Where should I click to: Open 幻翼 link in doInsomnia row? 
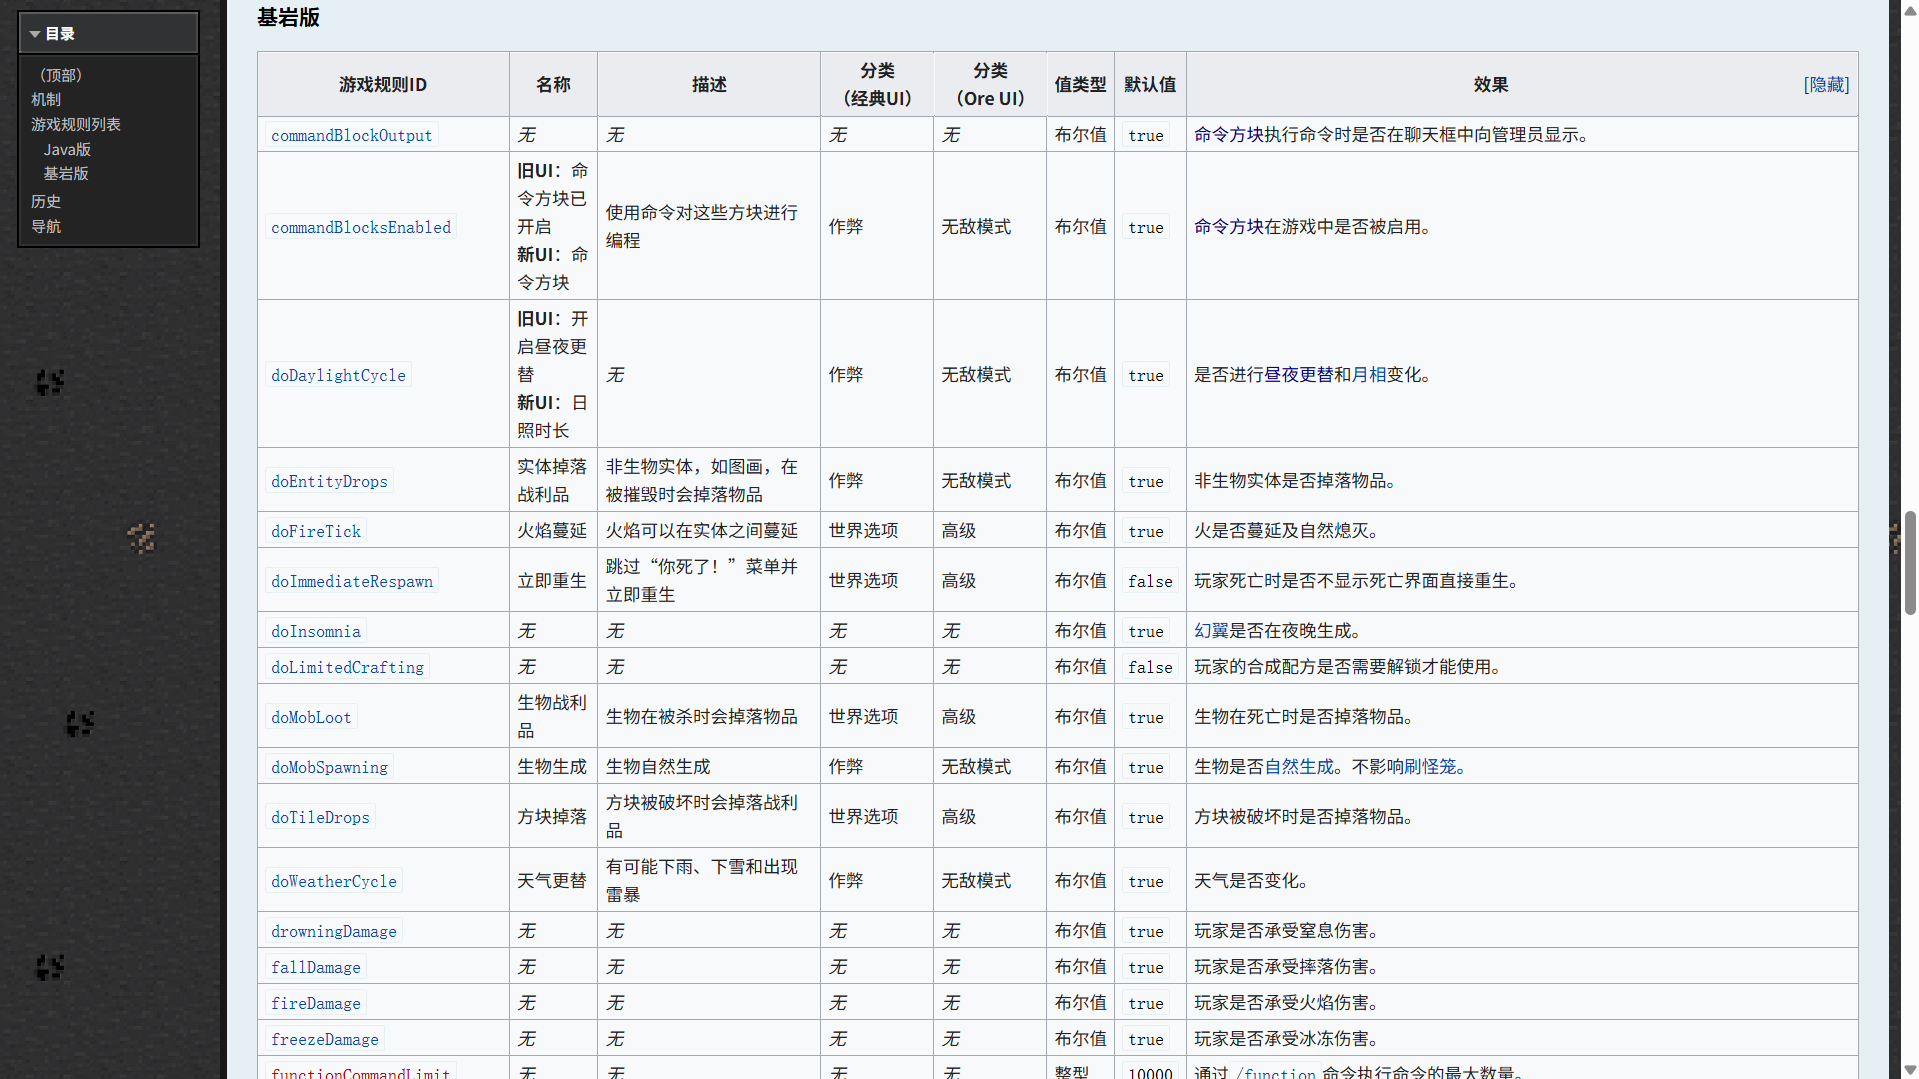click(x=1211, y=631)
